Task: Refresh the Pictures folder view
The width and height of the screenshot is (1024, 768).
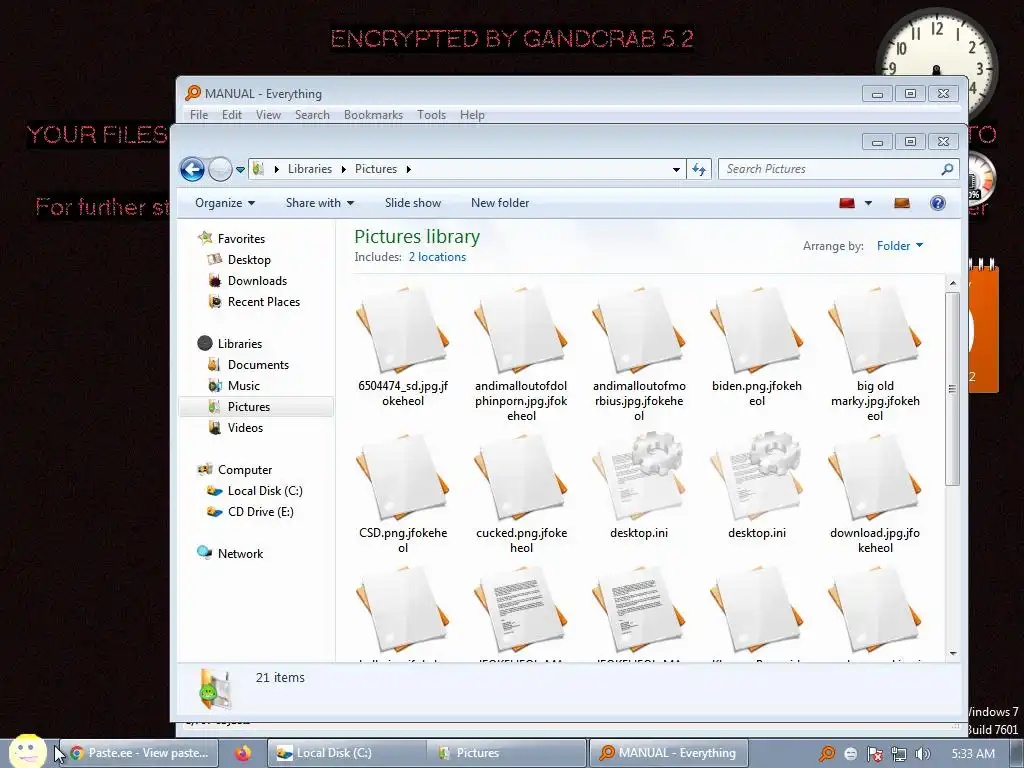Action: (x=699, y=169)
